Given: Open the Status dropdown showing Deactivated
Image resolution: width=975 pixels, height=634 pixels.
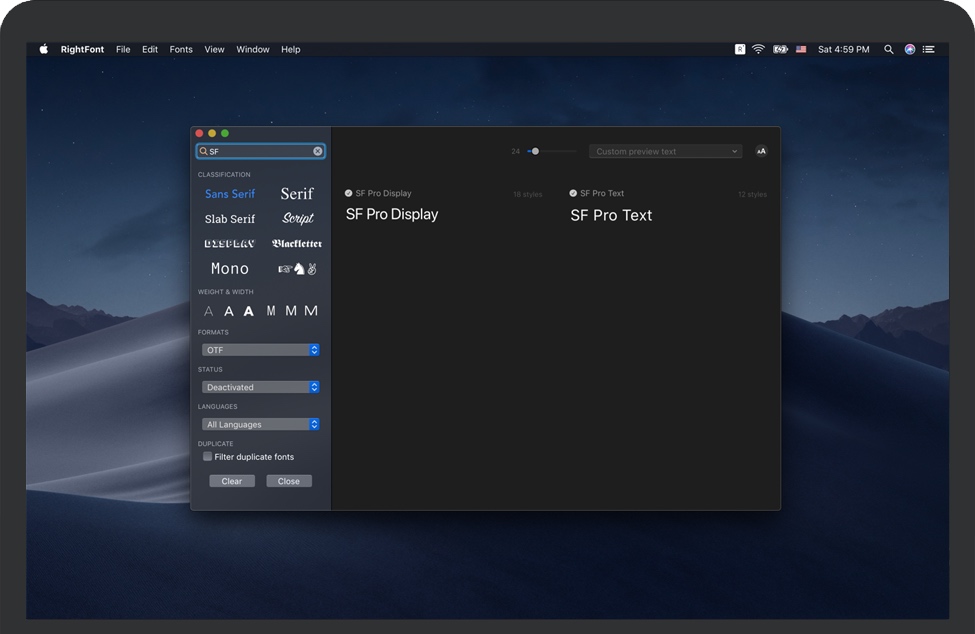Looking at the screenshot, I should pyautogui.click(x=260, y=387).
